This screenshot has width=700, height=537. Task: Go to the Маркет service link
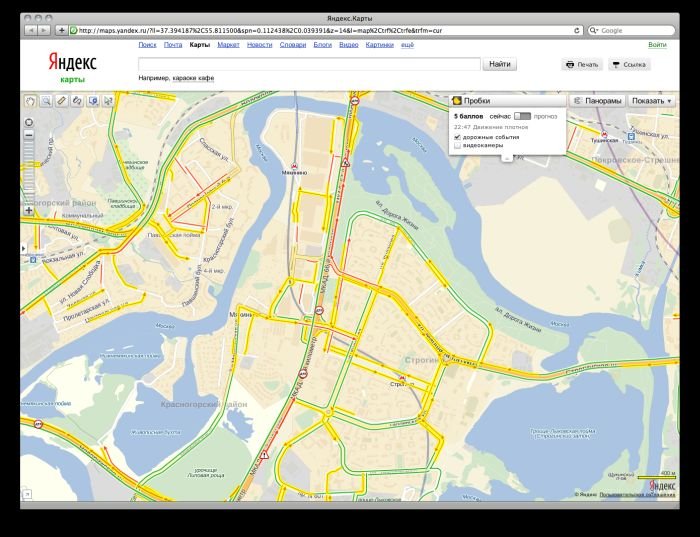pyautogui.click(x=228, y=45)
